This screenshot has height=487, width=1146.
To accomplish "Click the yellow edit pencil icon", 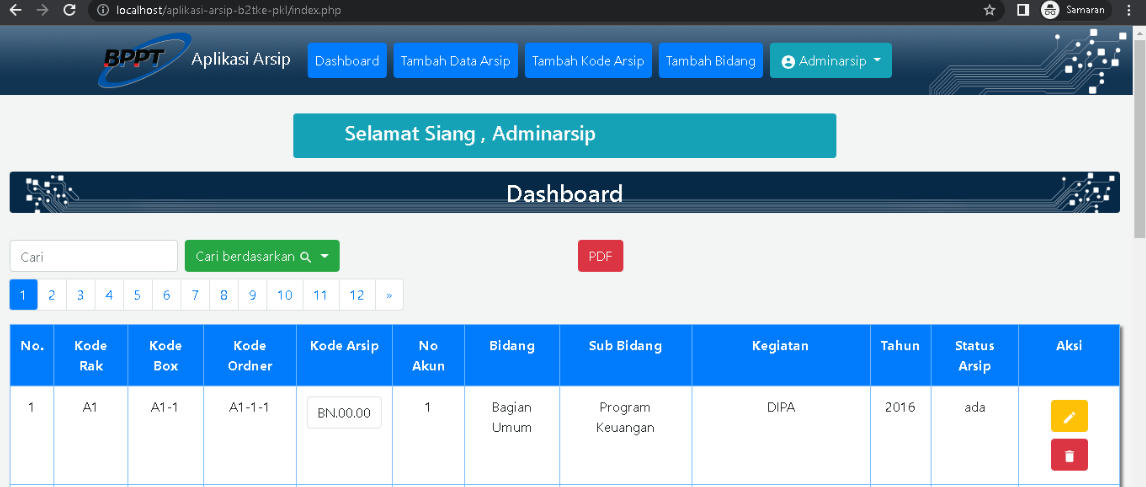I will 1069,416.
